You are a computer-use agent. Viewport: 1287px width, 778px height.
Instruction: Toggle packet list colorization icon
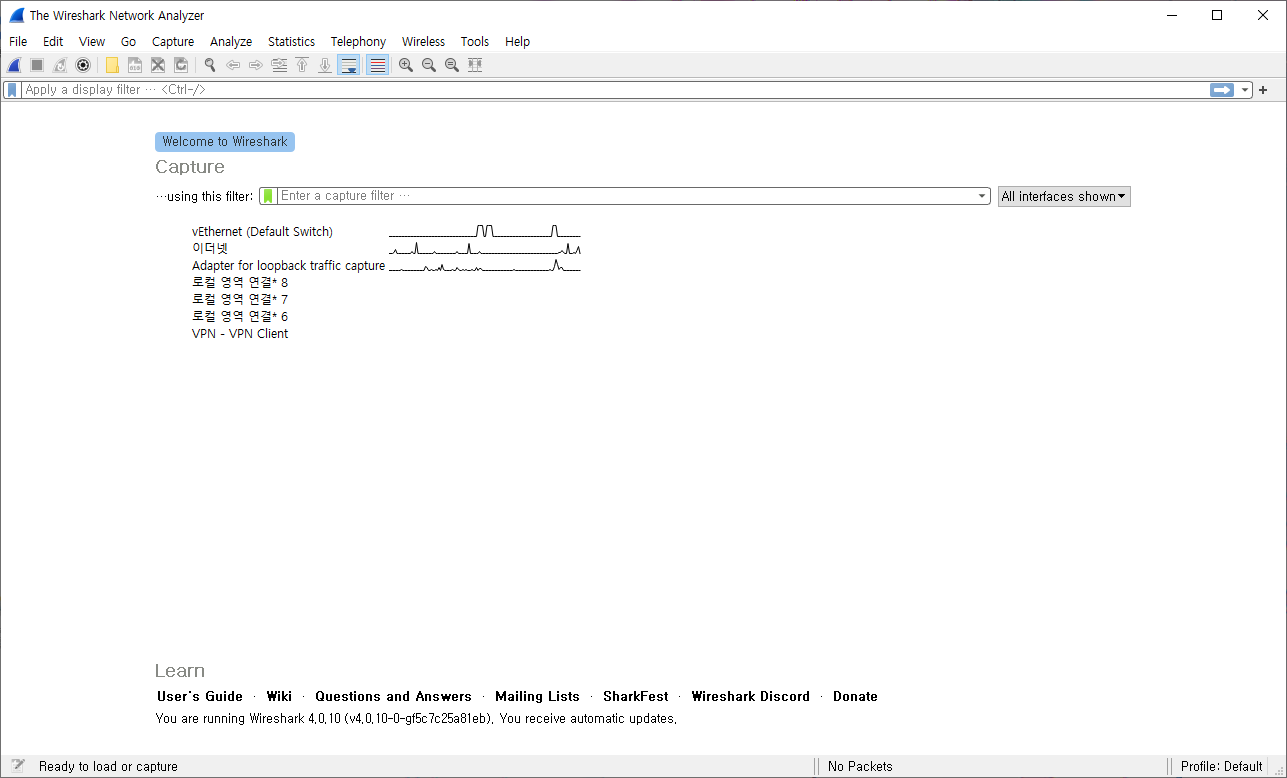(x=377, y=65)
